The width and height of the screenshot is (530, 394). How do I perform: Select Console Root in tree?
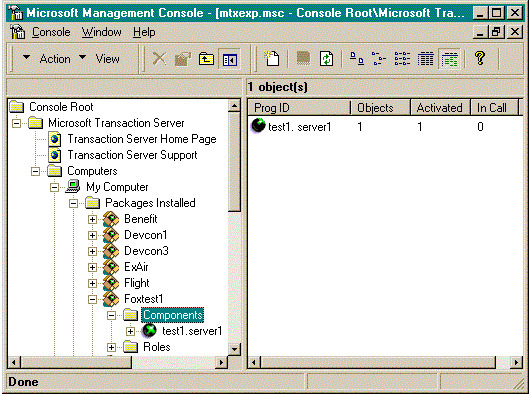[x=61, y=107]
